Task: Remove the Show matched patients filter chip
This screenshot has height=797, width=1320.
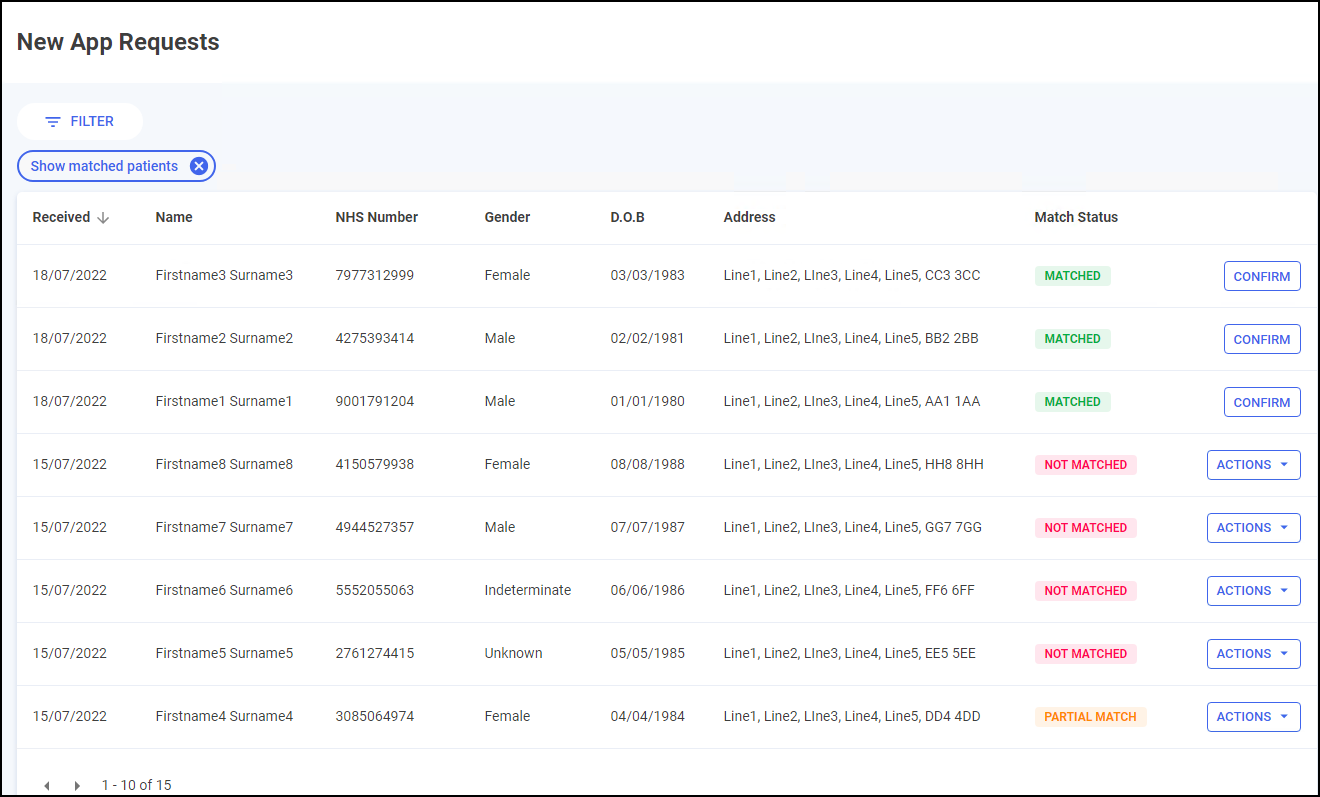Action: click(x=199, y=166)
